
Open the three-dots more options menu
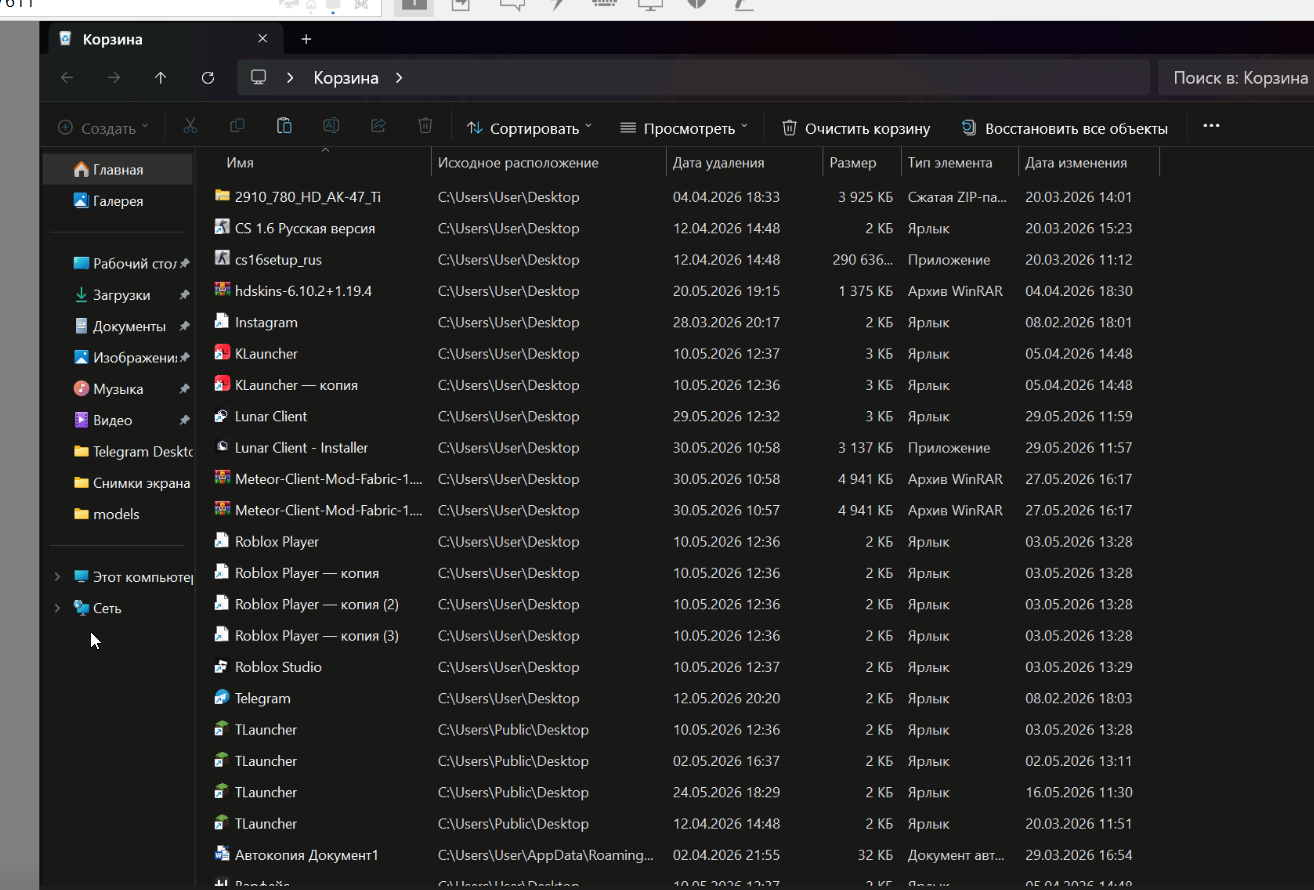tap(1211, 127)
